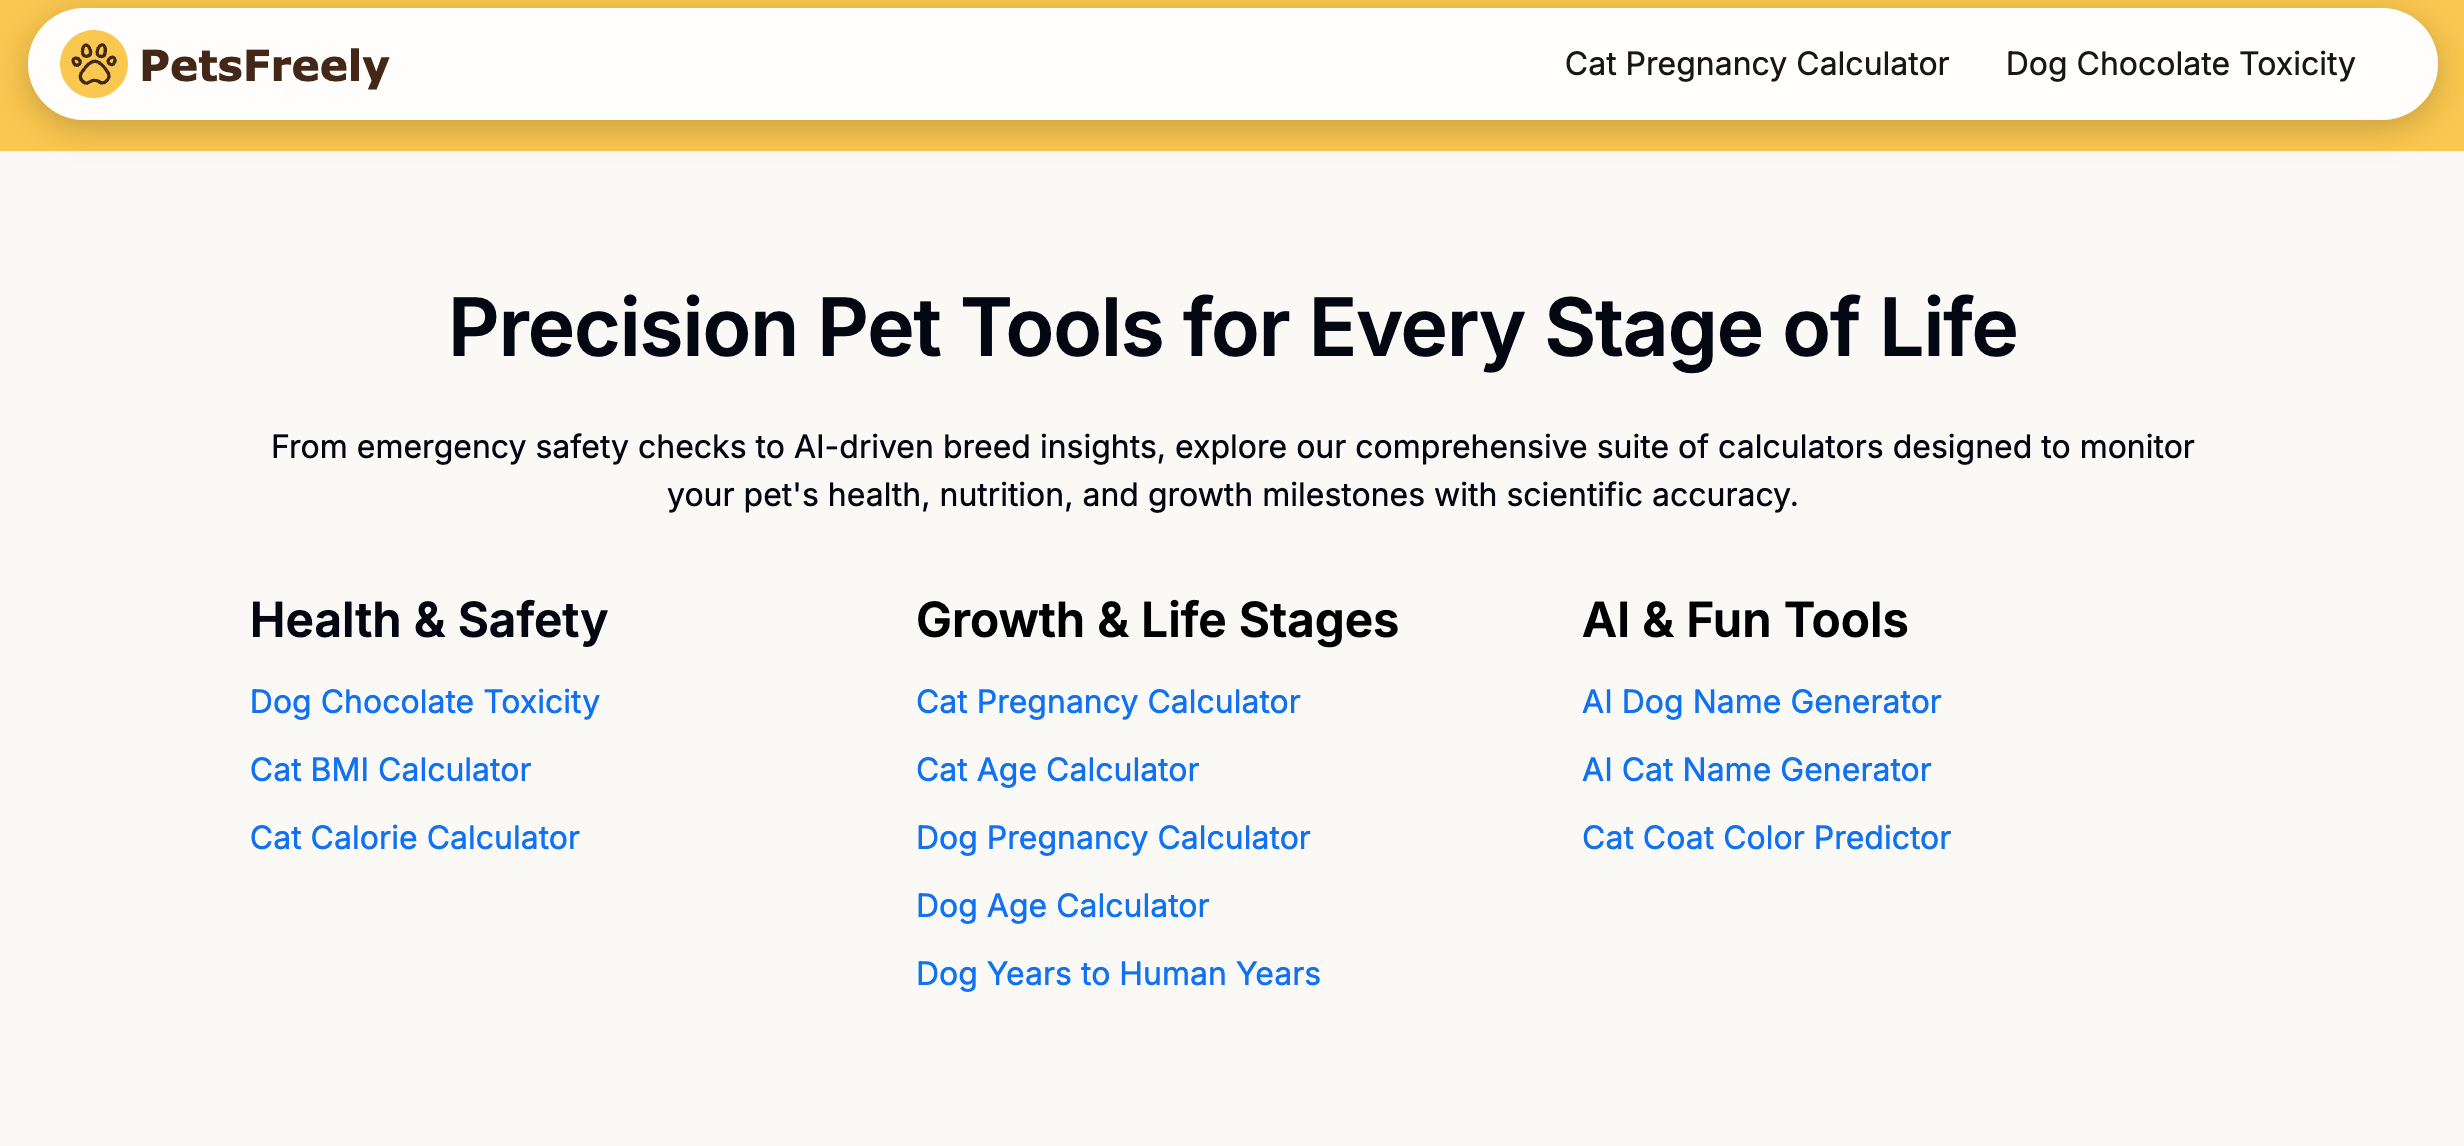
Task: Open Dog Years to Human Years converter
Action: pyautogui.click(x=1117, y=973)
